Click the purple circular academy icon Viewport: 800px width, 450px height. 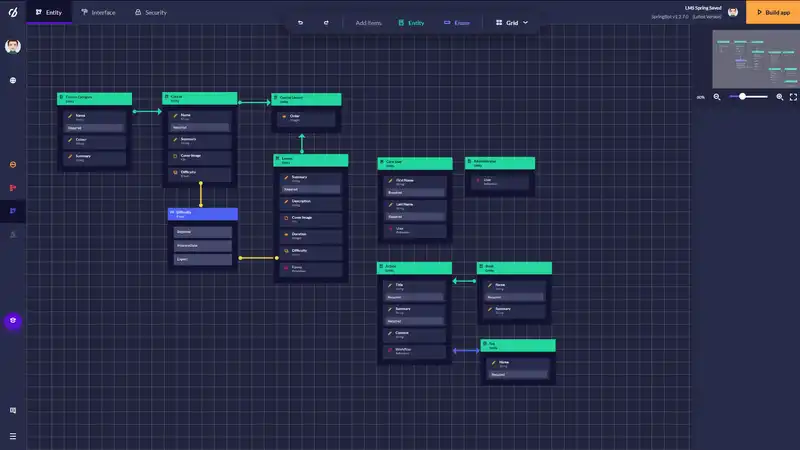13,321
